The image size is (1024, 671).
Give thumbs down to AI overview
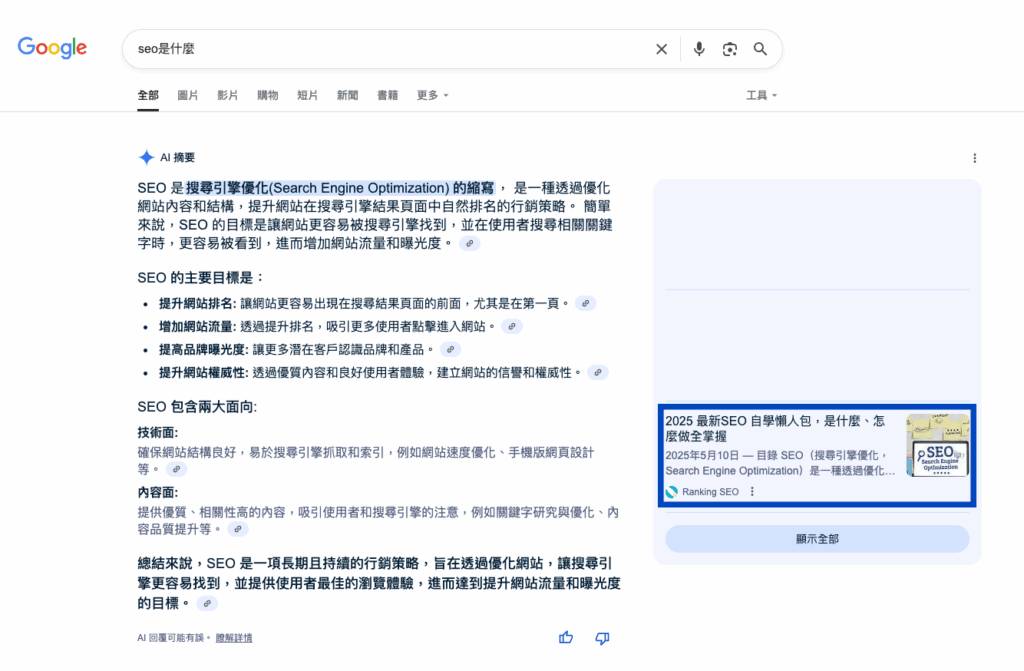pyautogui.click(x=602, y=638)
